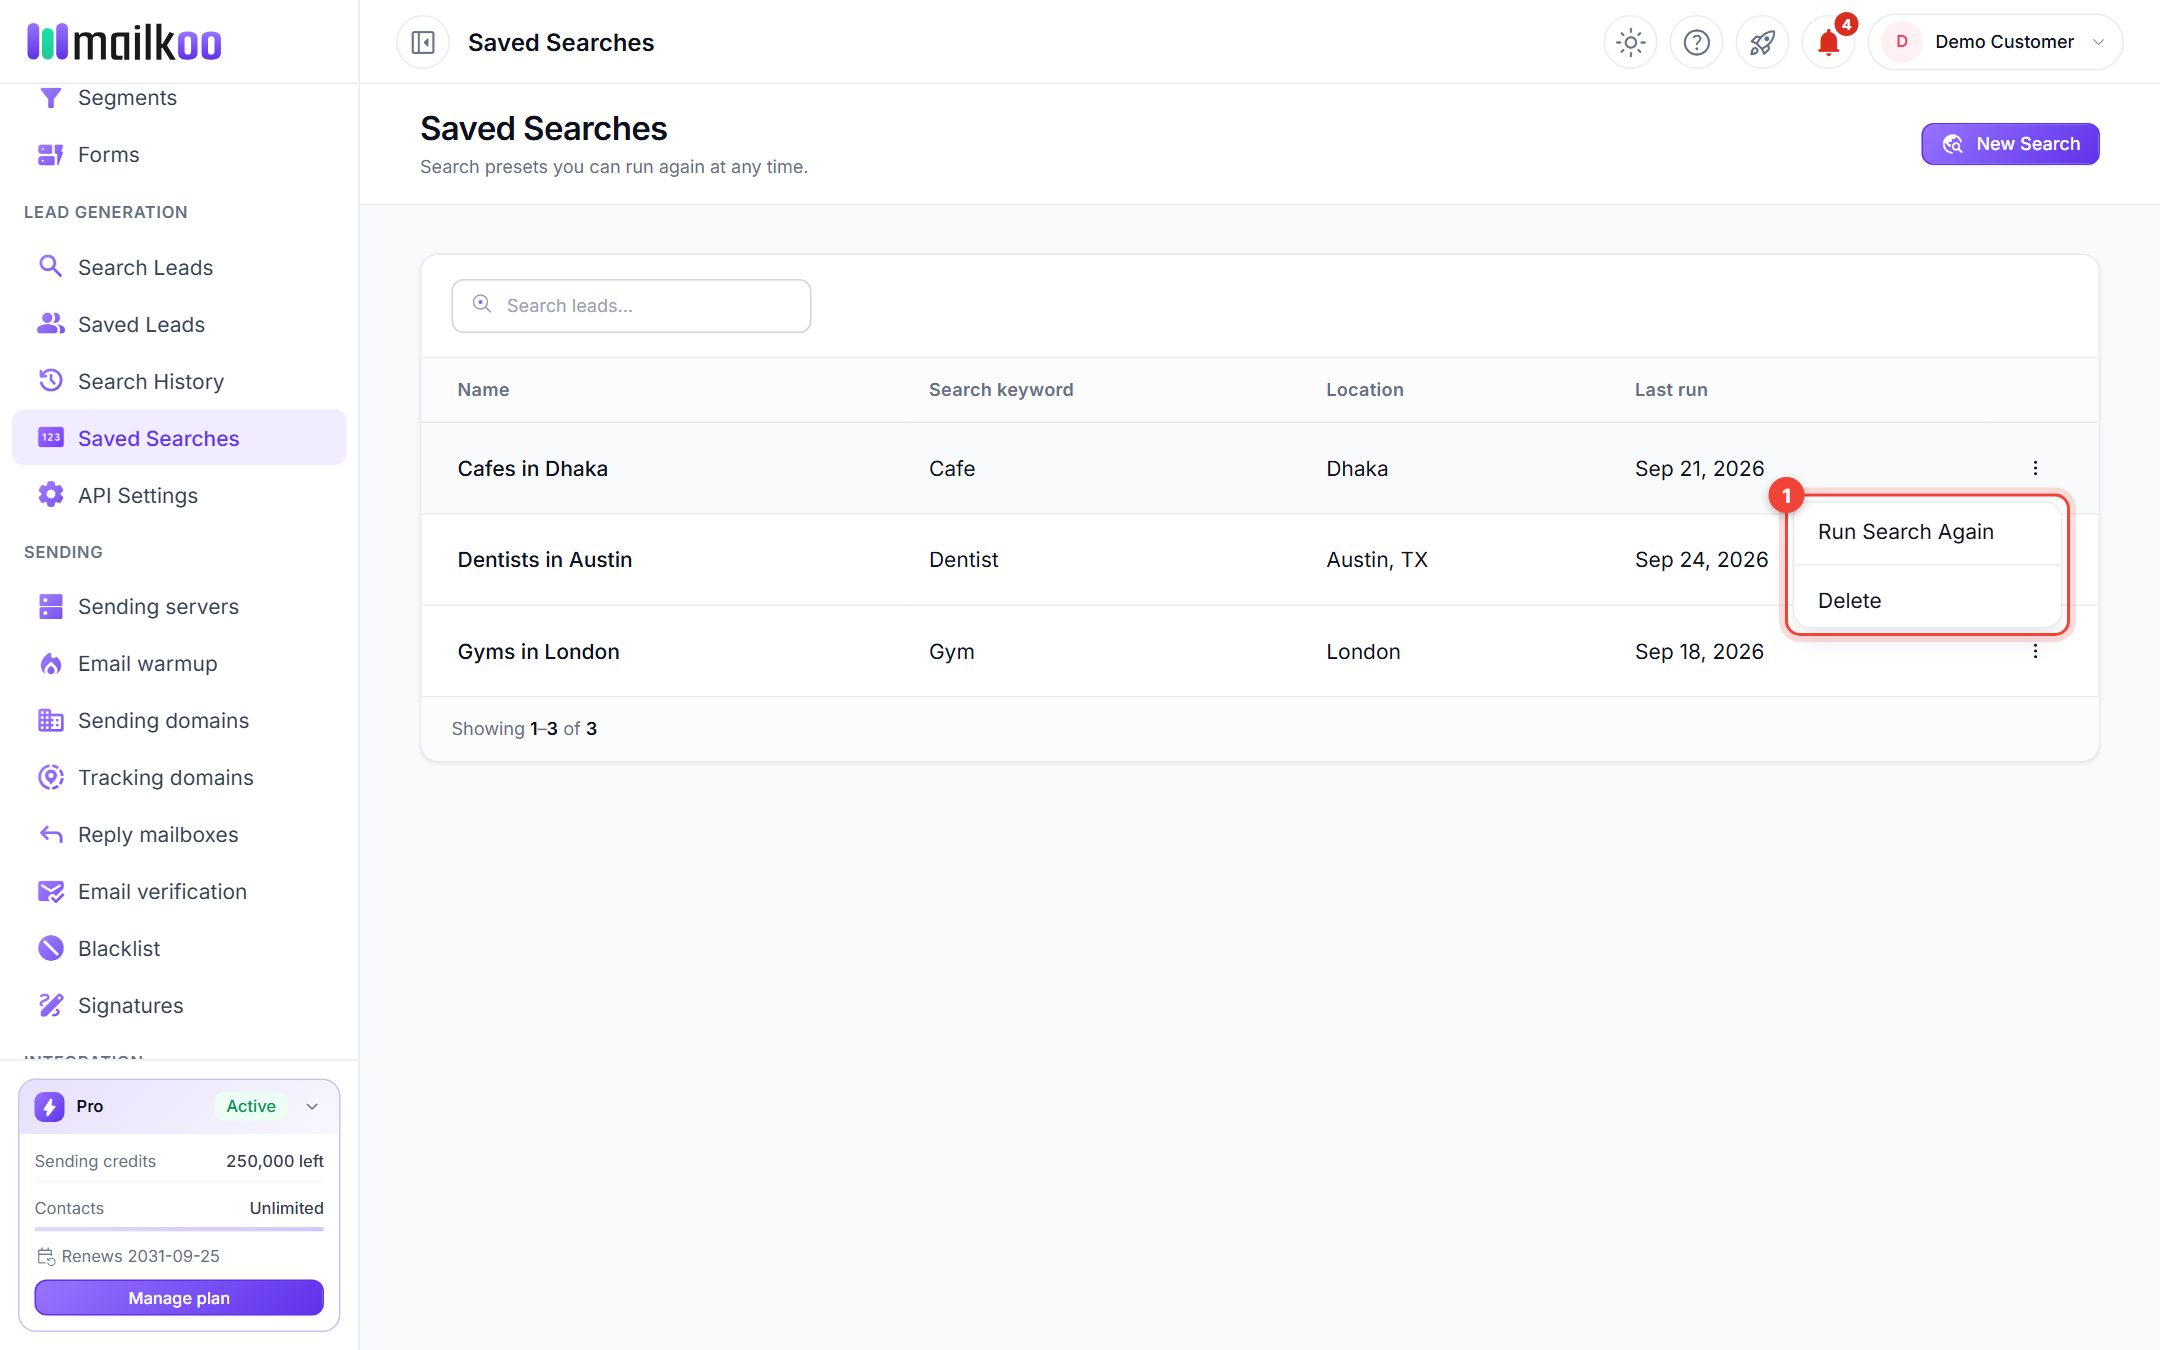The image size is (2160, 1350).
Task: Collapse the Pro plan card chevron
Action: click(x=312, y=1106)
